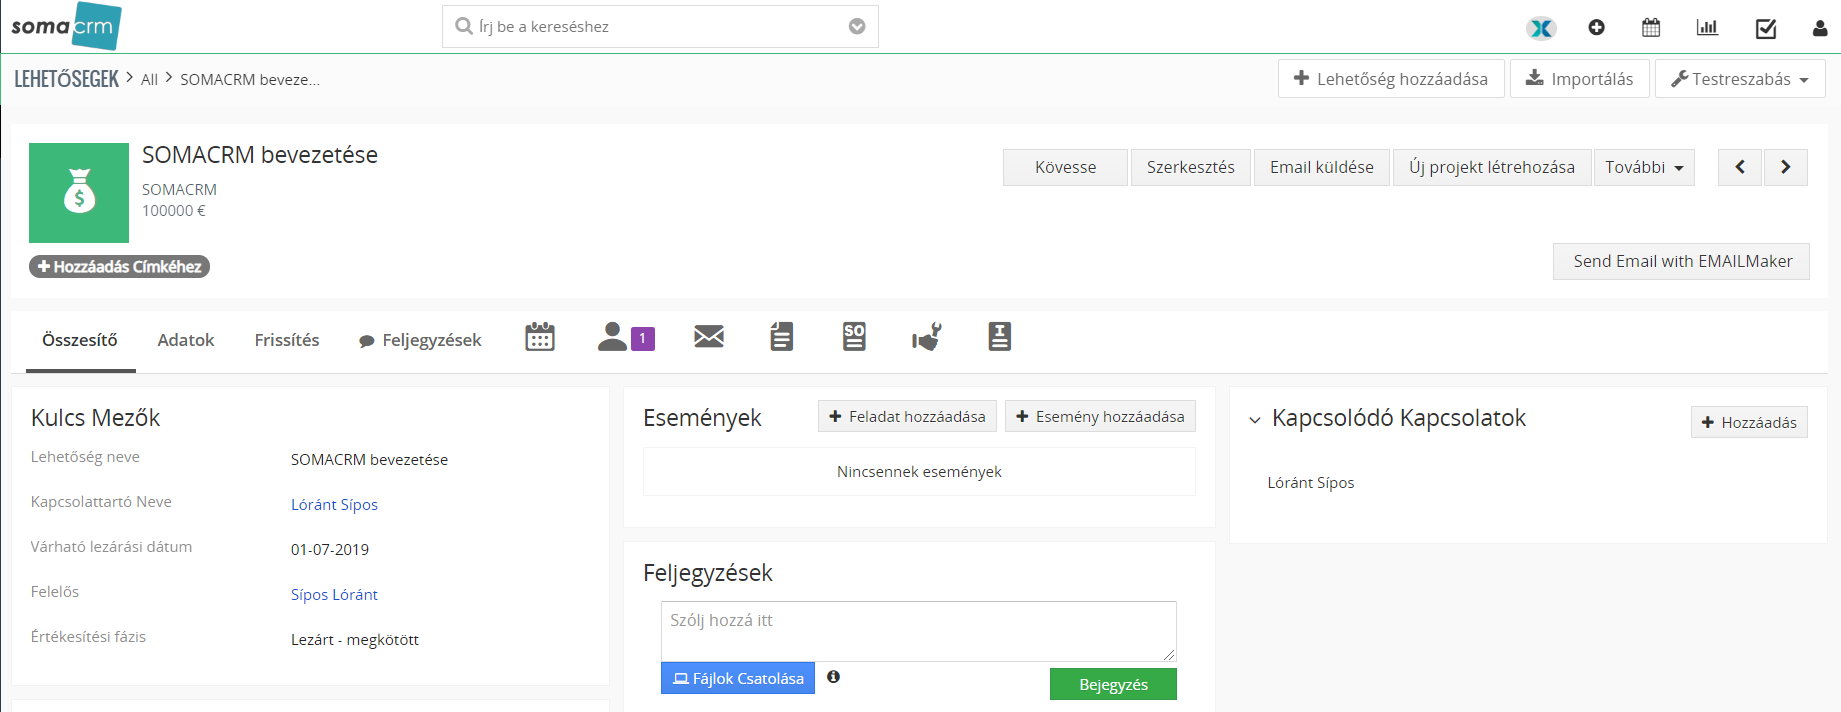Screen dimensions: 1841x712
Task: Open the Frissítés tab
Action: (x=287, y=340)
